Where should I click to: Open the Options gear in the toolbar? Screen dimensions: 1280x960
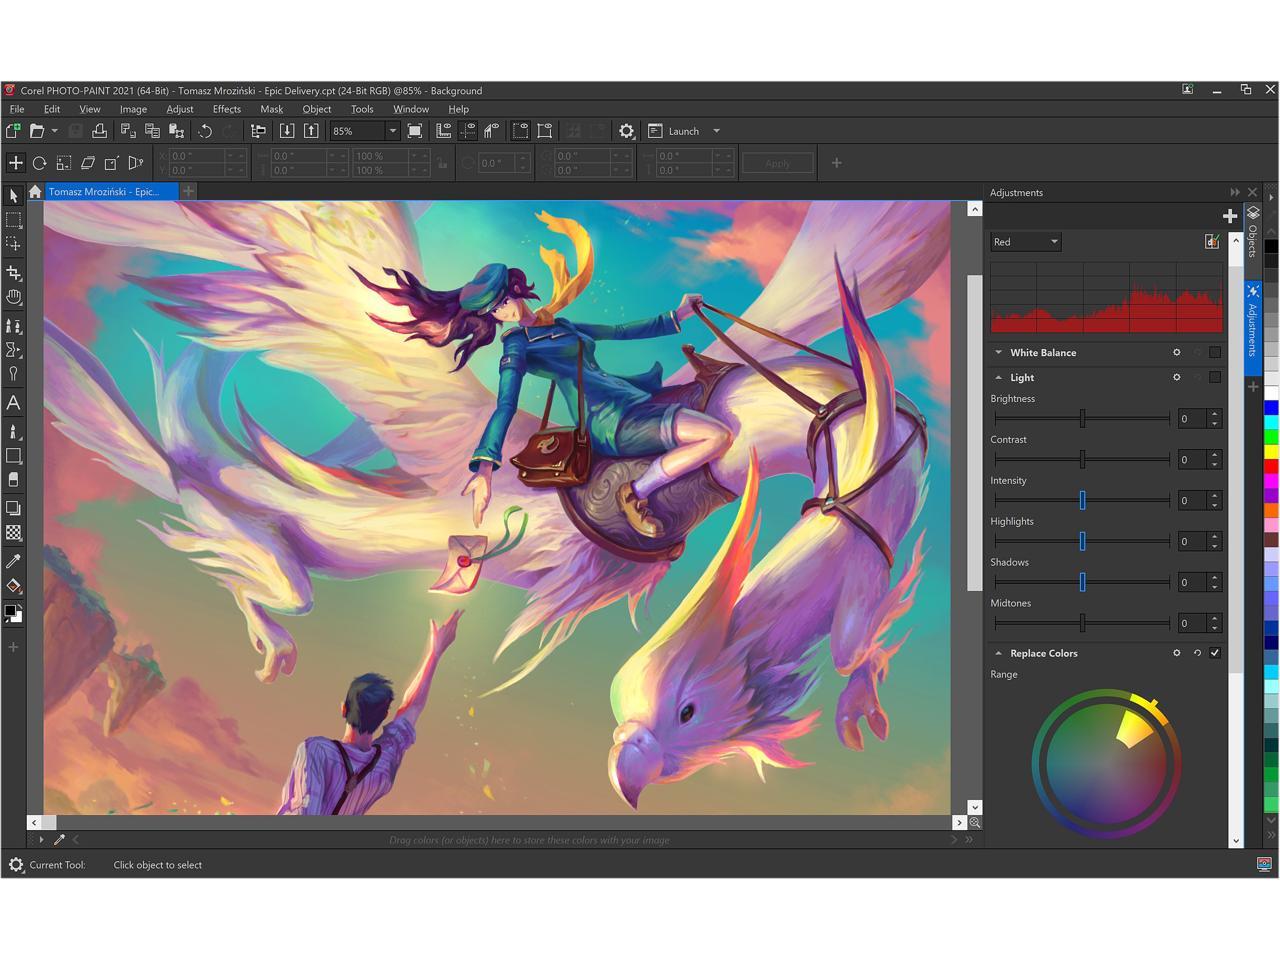coord(626,131)
